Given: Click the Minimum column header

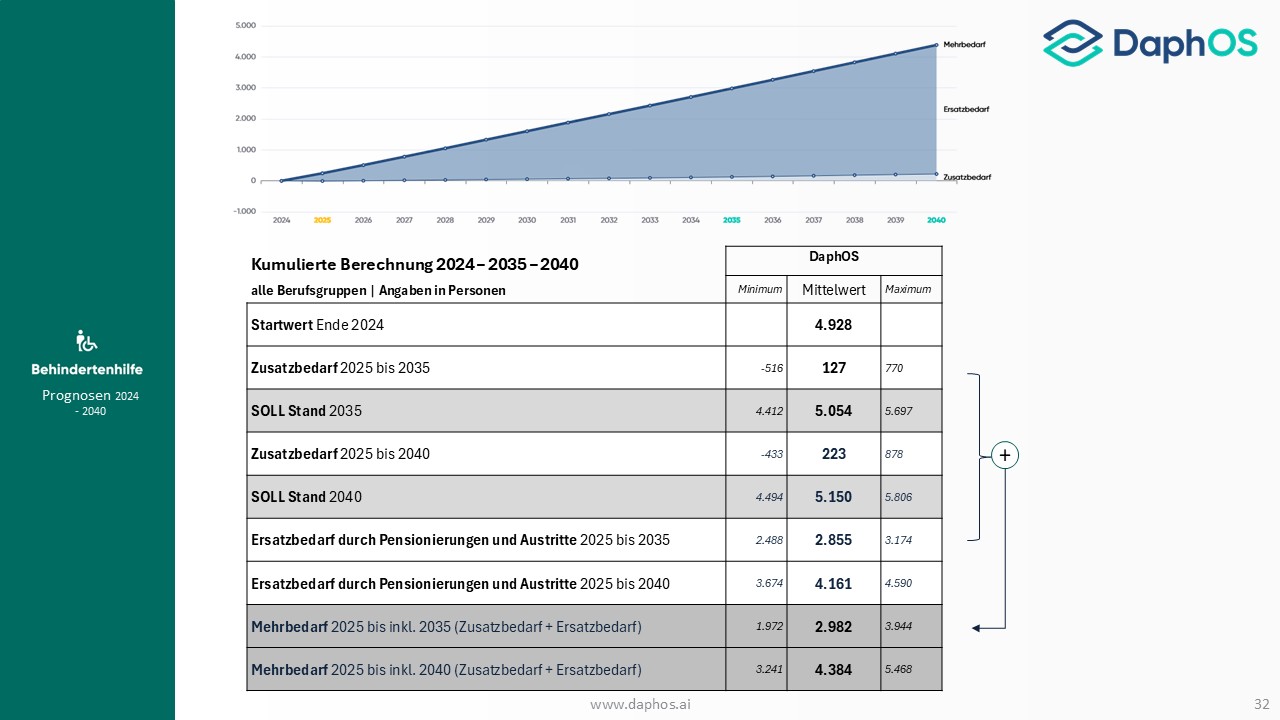Looking at the screenshot, I should pos(759,290).
